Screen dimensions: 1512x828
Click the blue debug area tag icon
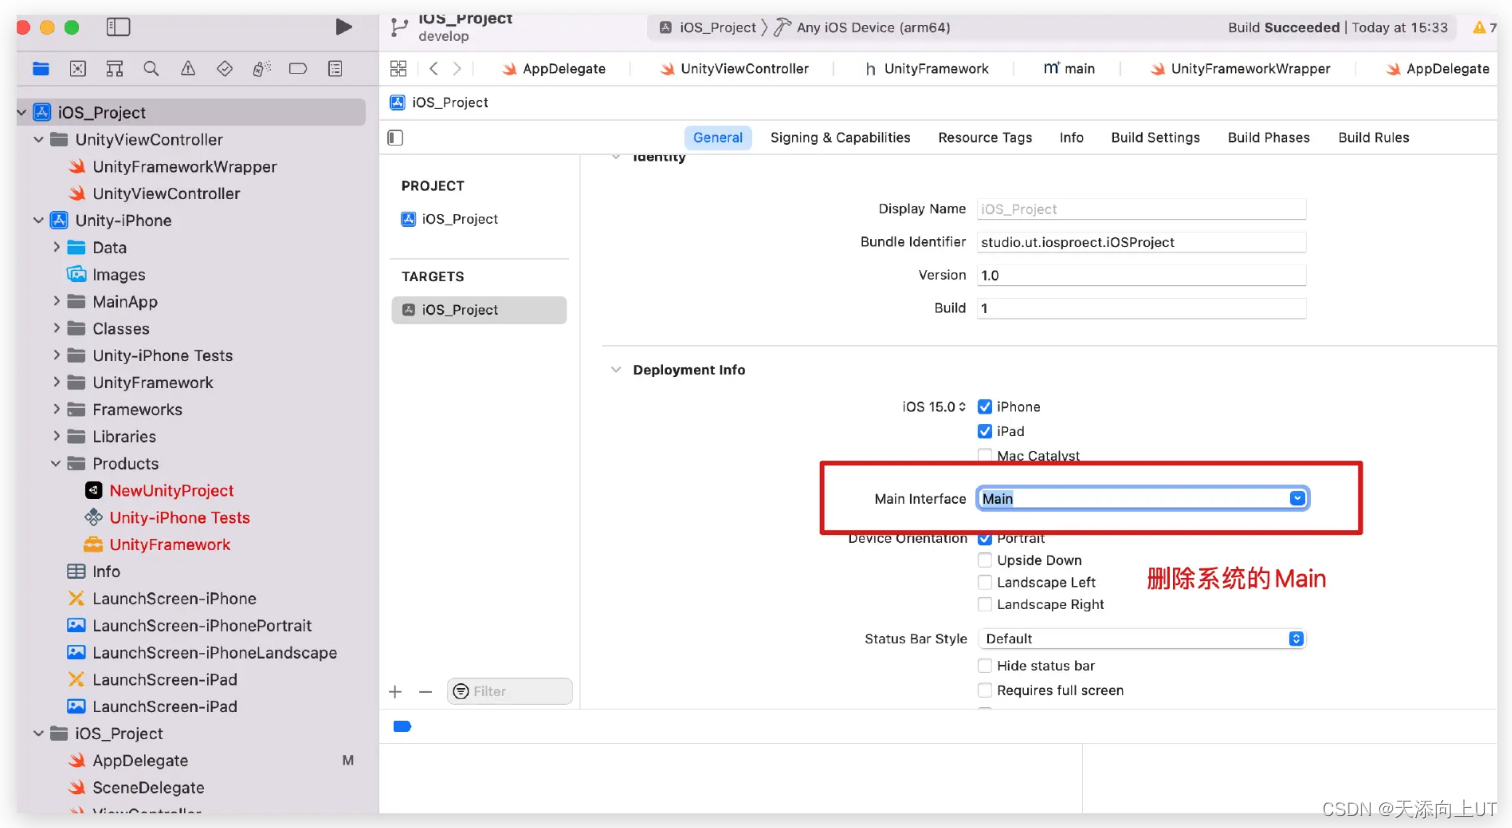[402, 726]
